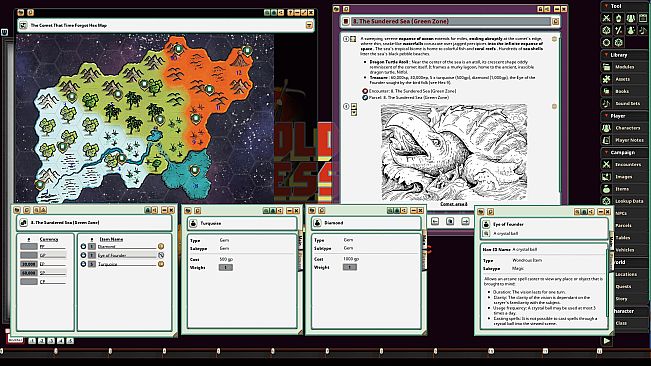This screenshot has height=366, width=651.
Task: Open the Encounter: 8. The Sundered Sea link
Action: pyautogui.click(x=413, y=91)
